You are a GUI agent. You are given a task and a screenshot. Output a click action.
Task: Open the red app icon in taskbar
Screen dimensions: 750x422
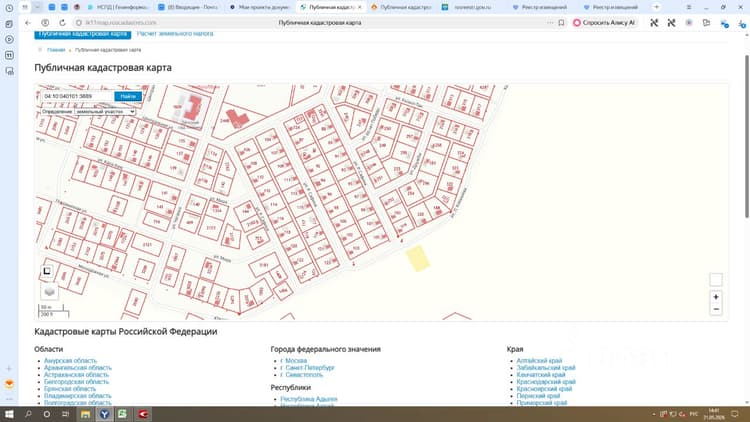point(143,414)
